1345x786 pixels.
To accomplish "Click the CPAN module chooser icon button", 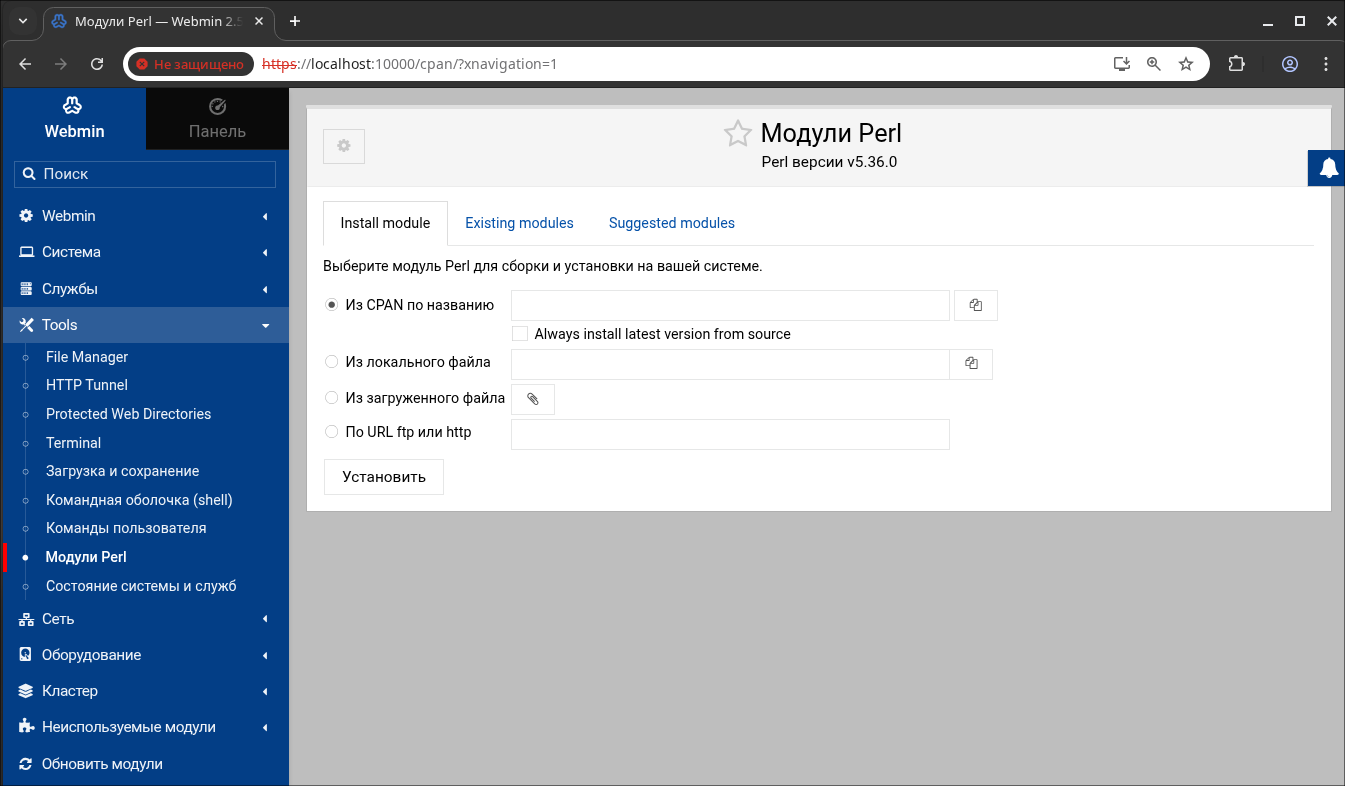I will click(976, 306).
